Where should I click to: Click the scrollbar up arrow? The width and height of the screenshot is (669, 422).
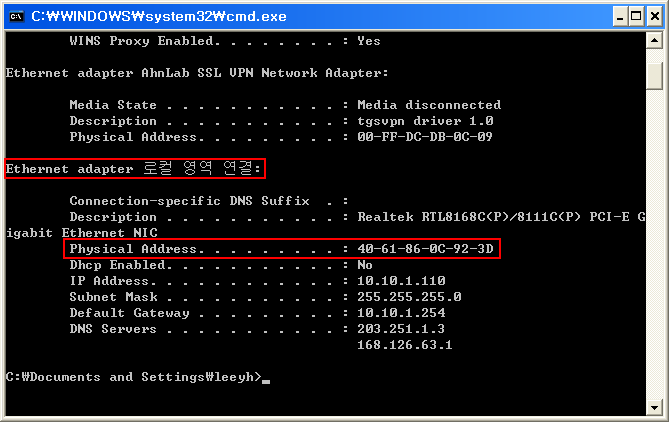pyautogui.click(x=654, y=40)
